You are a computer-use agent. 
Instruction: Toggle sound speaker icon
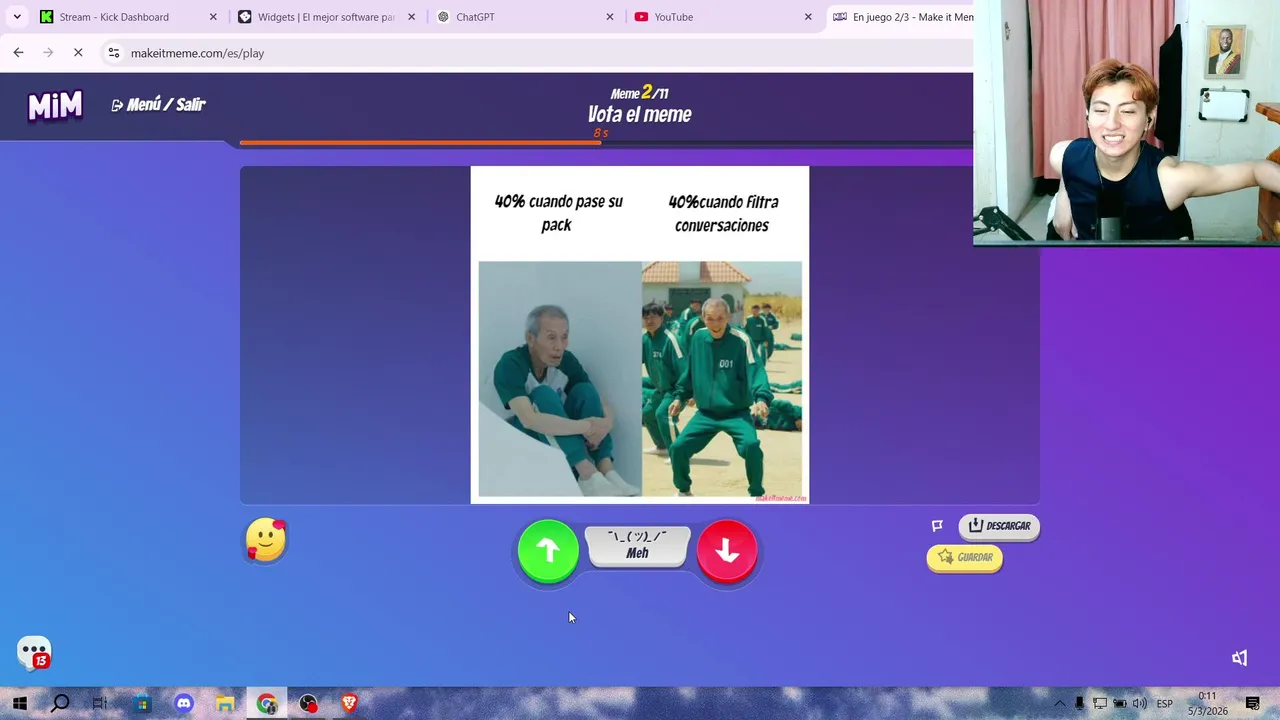[x=1240, y=657]
